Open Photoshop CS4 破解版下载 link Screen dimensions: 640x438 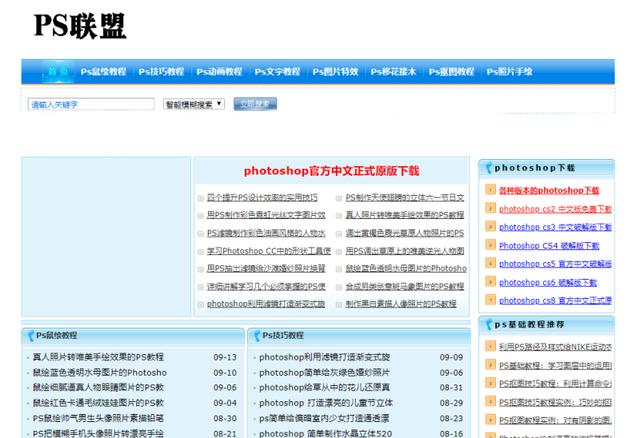click(x=549, y=246)
